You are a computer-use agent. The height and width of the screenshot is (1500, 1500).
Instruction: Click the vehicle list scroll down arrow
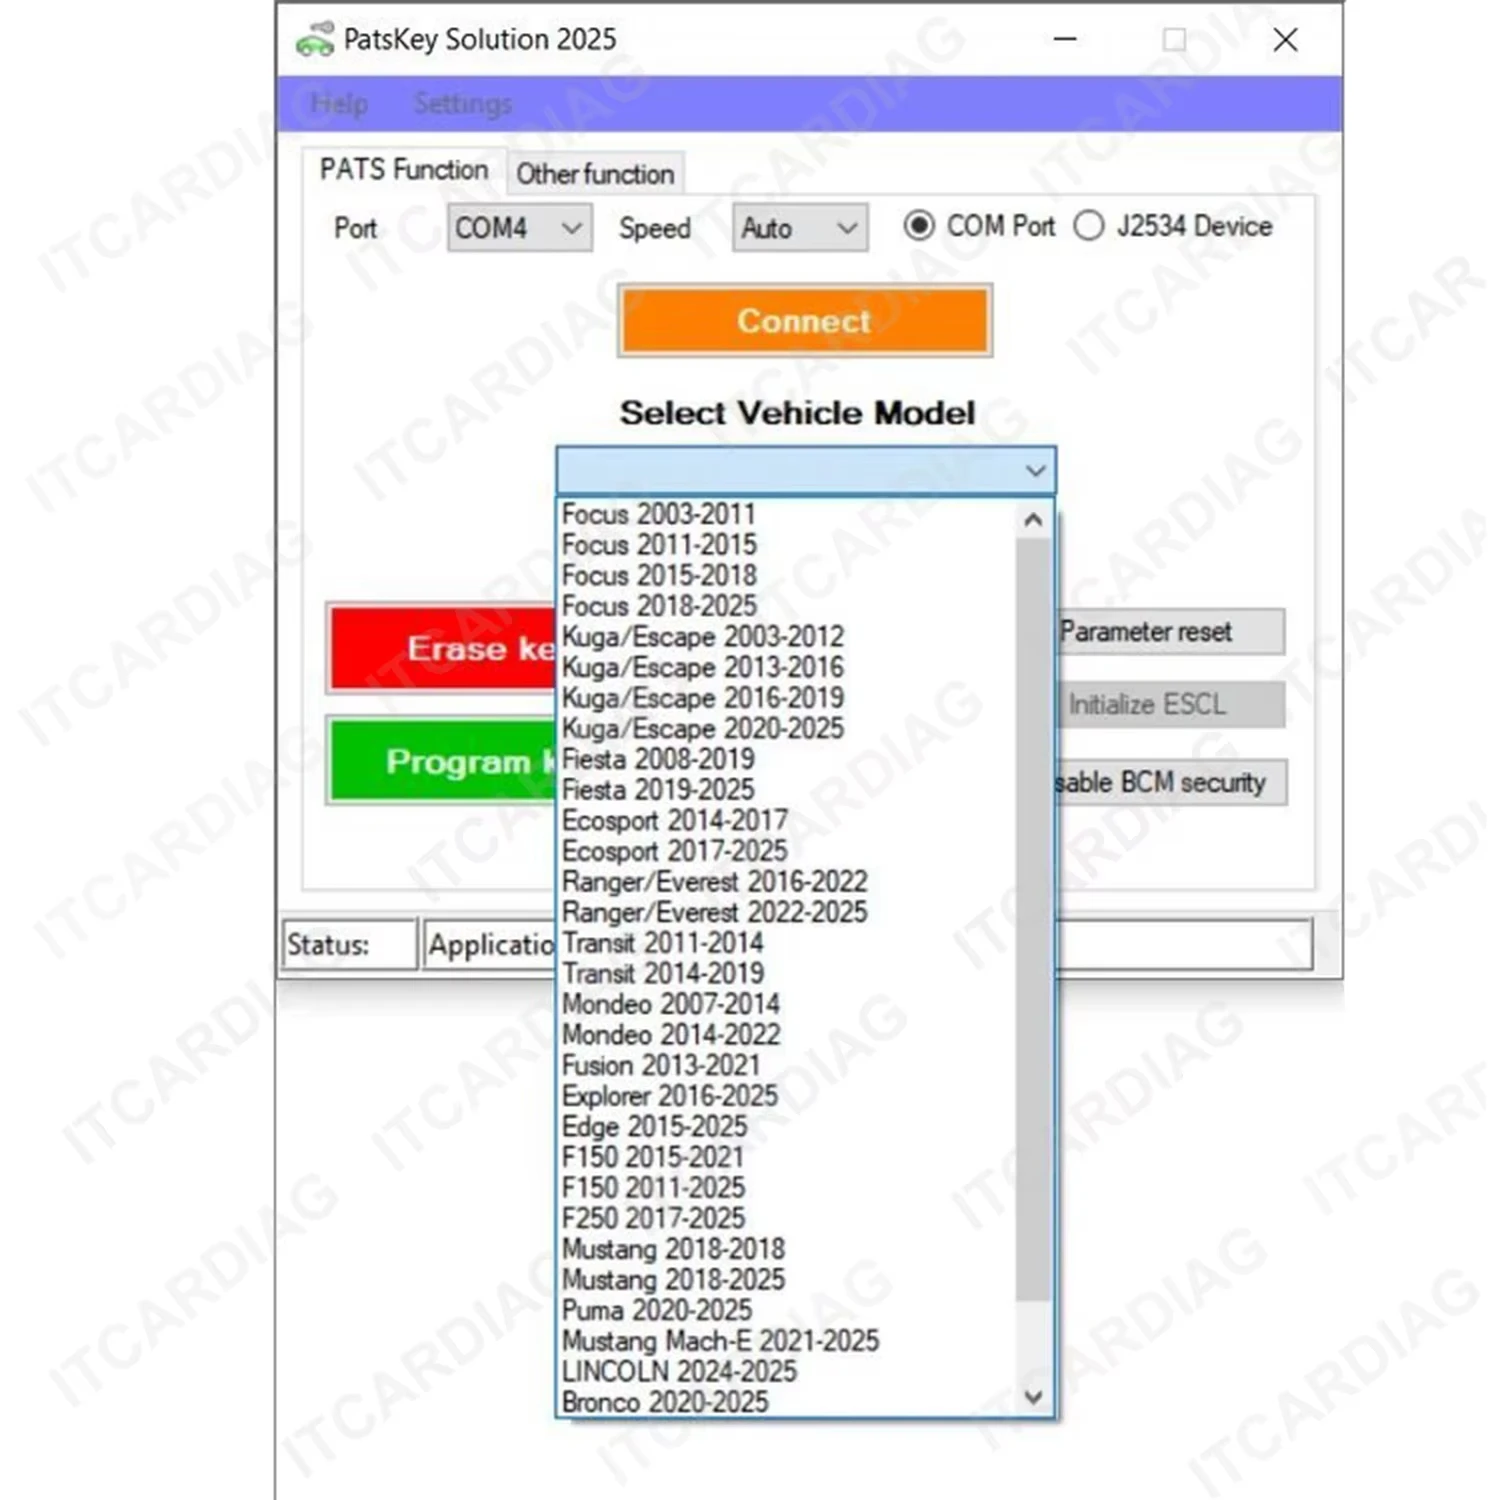[x=1034, y=1397]
